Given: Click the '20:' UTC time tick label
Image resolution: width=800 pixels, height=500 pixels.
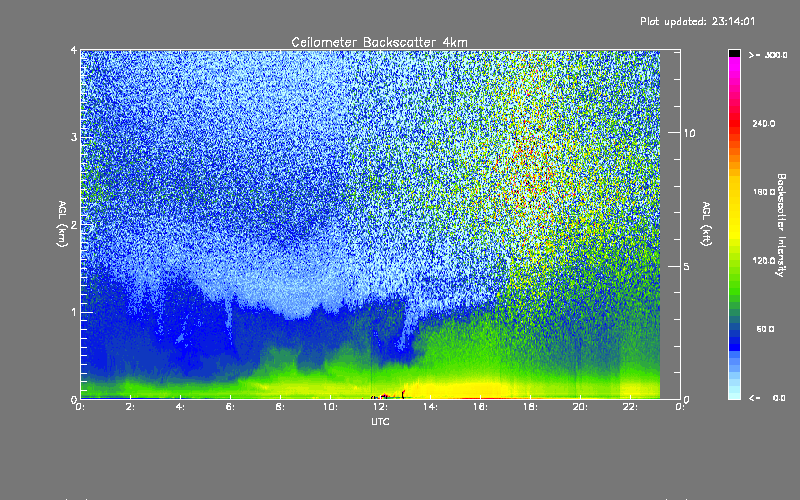Looking at the screenshot, I should [580, 407].
